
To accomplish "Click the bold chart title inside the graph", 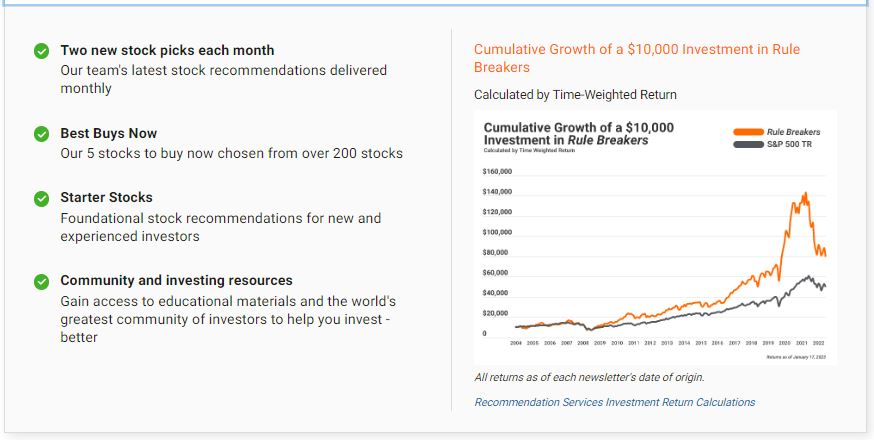I will [x=578, y=134].
